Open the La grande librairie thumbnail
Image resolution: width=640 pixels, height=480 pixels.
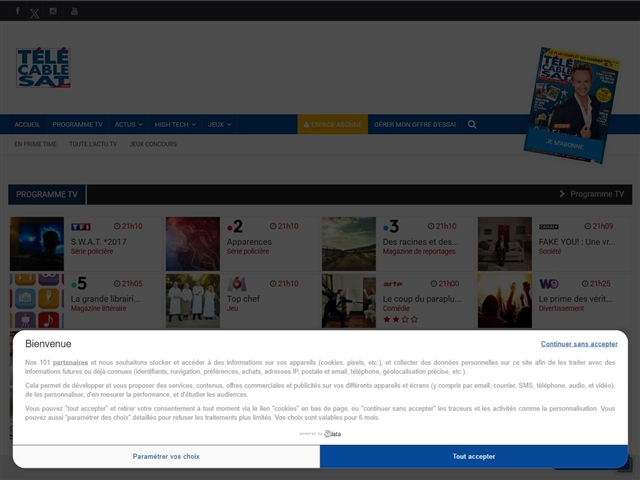click(37, 301)
